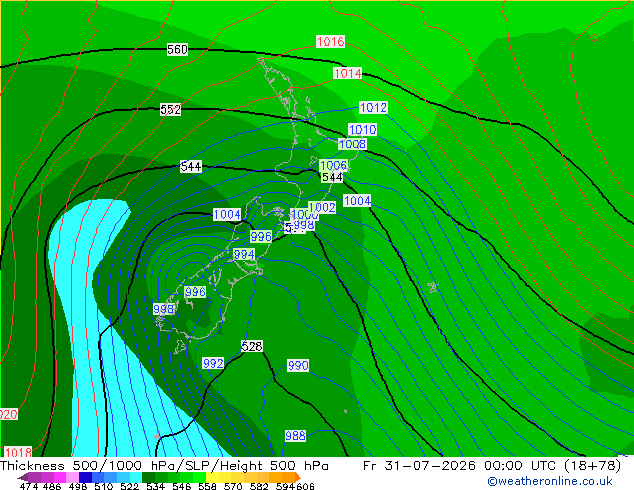
Task: Click the blue 1008 isobar label
Action: (353, 144)
